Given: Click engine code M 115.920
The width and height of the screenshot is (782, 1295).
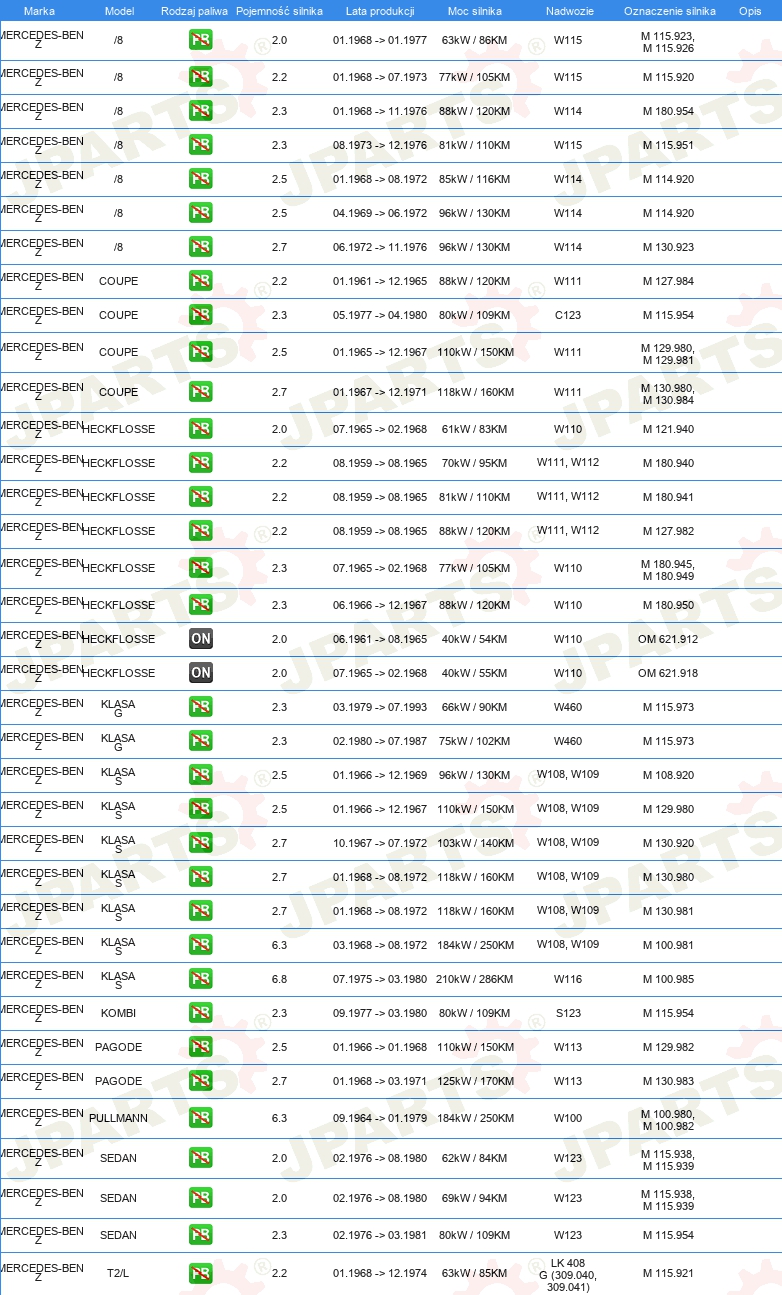Looking at the screenshot, I should click(x=668, y=77).
